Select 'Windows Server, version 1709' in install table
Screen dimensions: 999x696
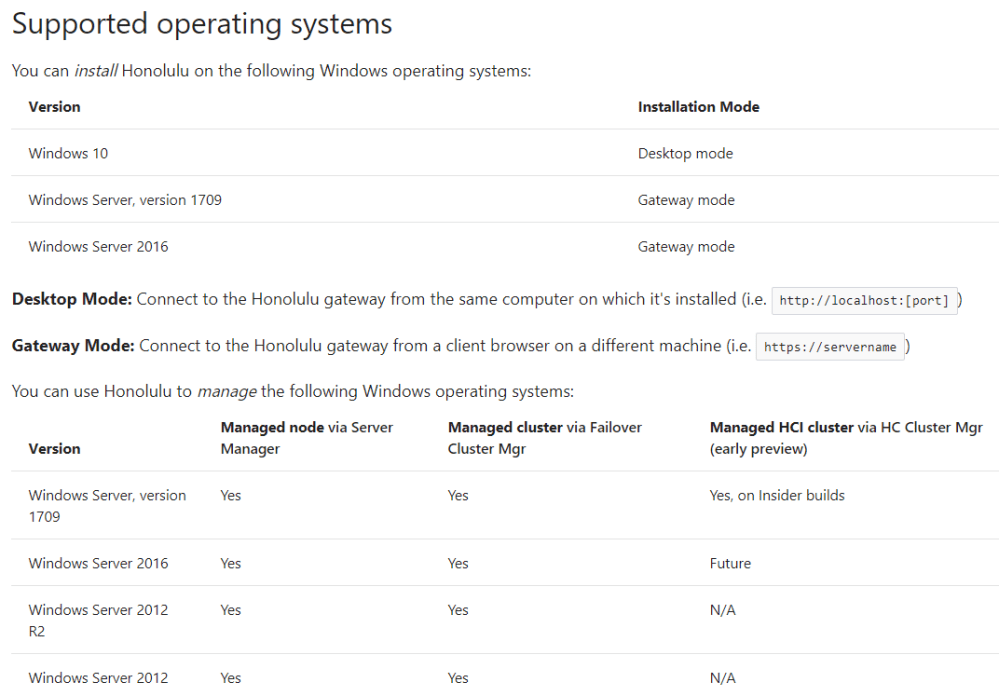(125, 200)
